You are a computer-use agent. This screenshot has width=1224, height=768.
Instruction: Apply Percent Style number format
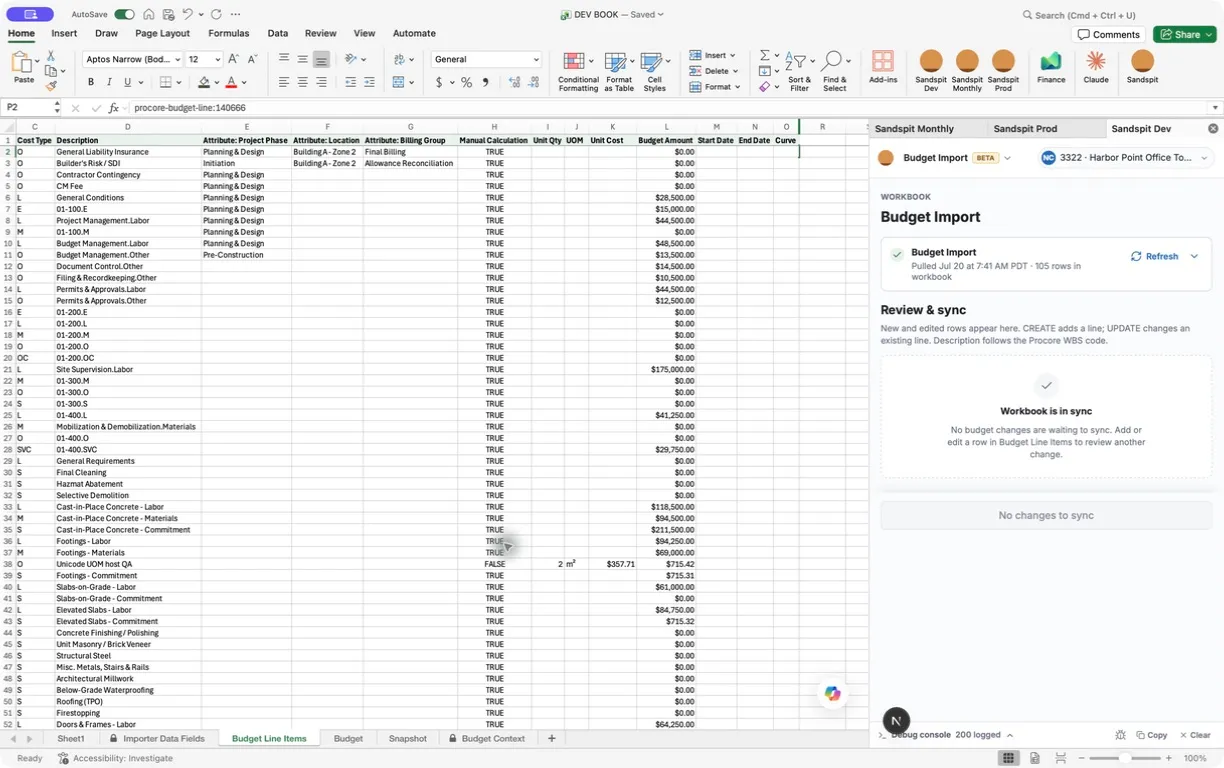click(466, 82)
